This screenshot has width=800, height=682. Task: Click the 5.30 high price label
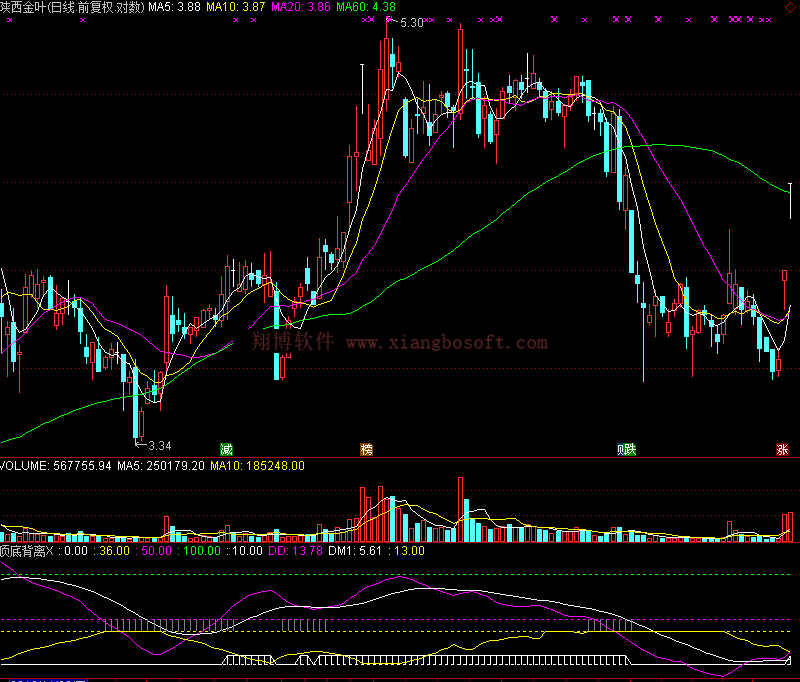[x=411, y=22]
